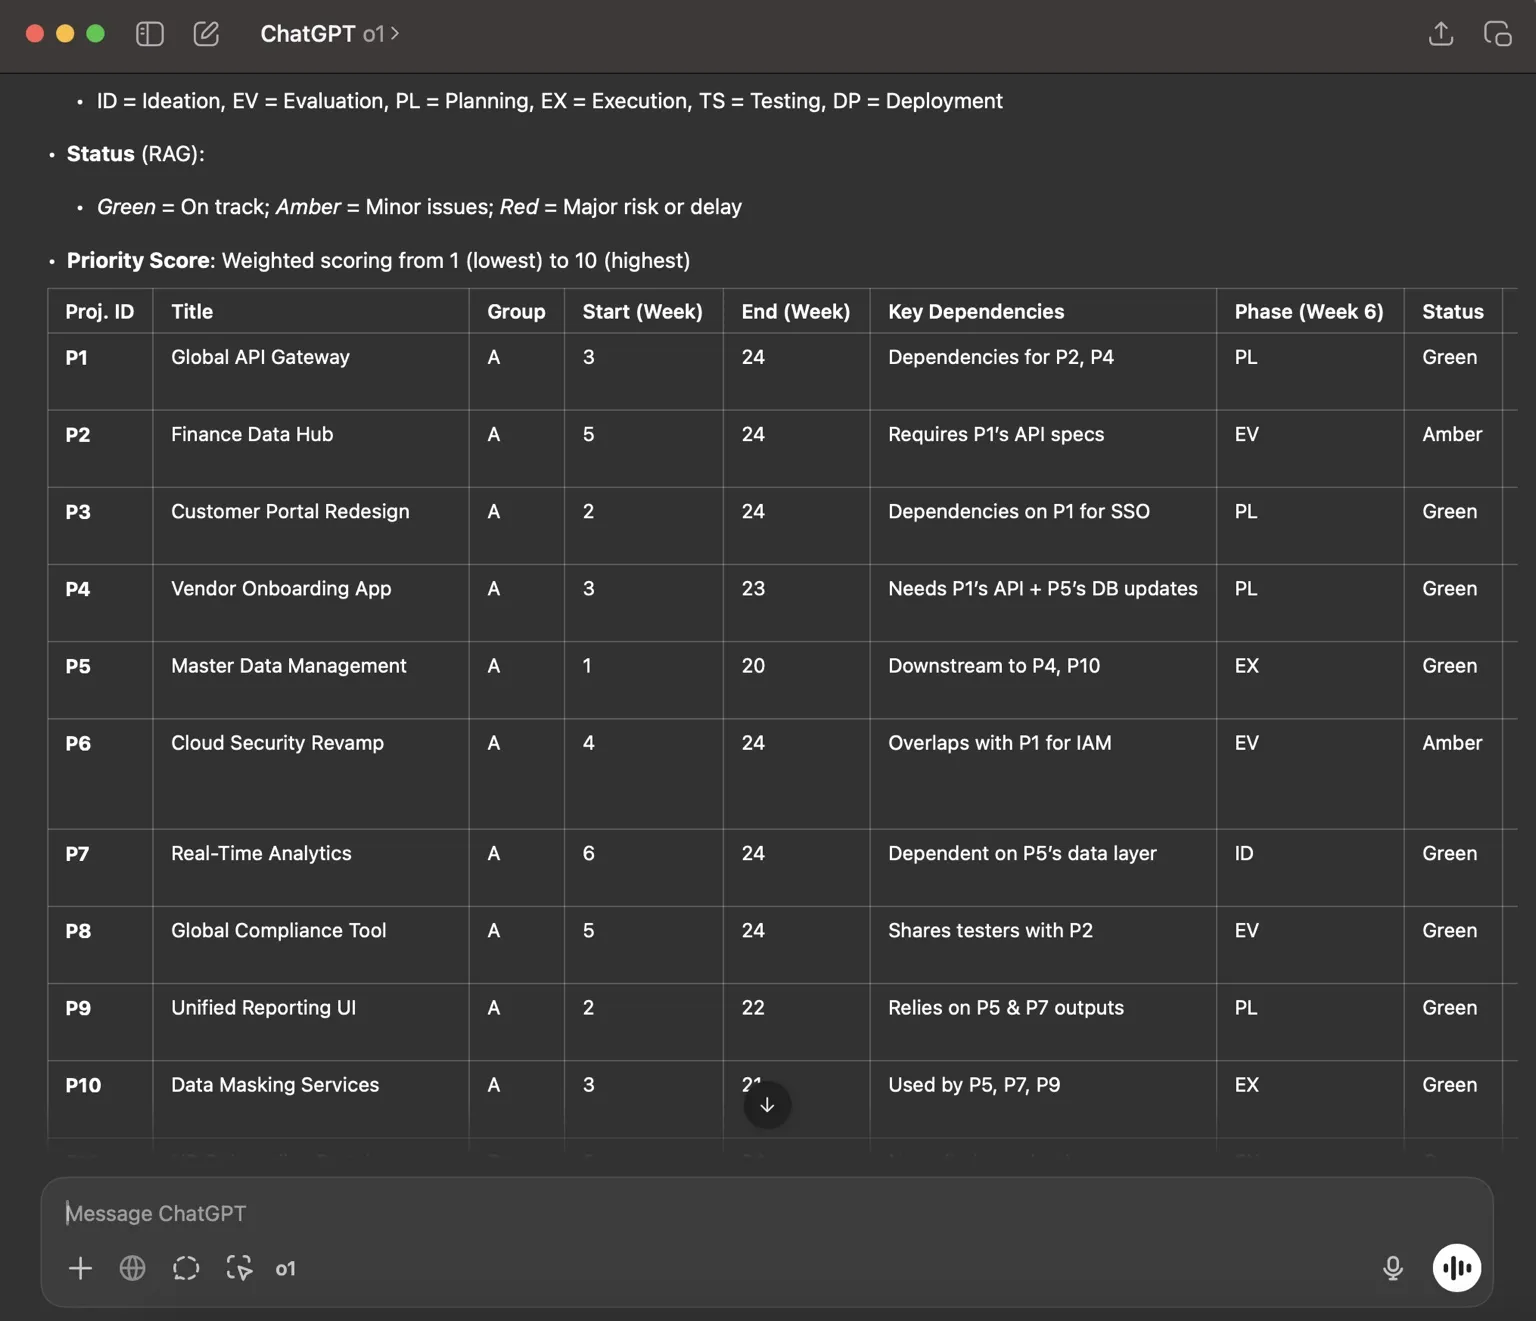Launch voice mode with waveform button
This screenshot has height=1321, width=1536.
coord(1457,1268)
